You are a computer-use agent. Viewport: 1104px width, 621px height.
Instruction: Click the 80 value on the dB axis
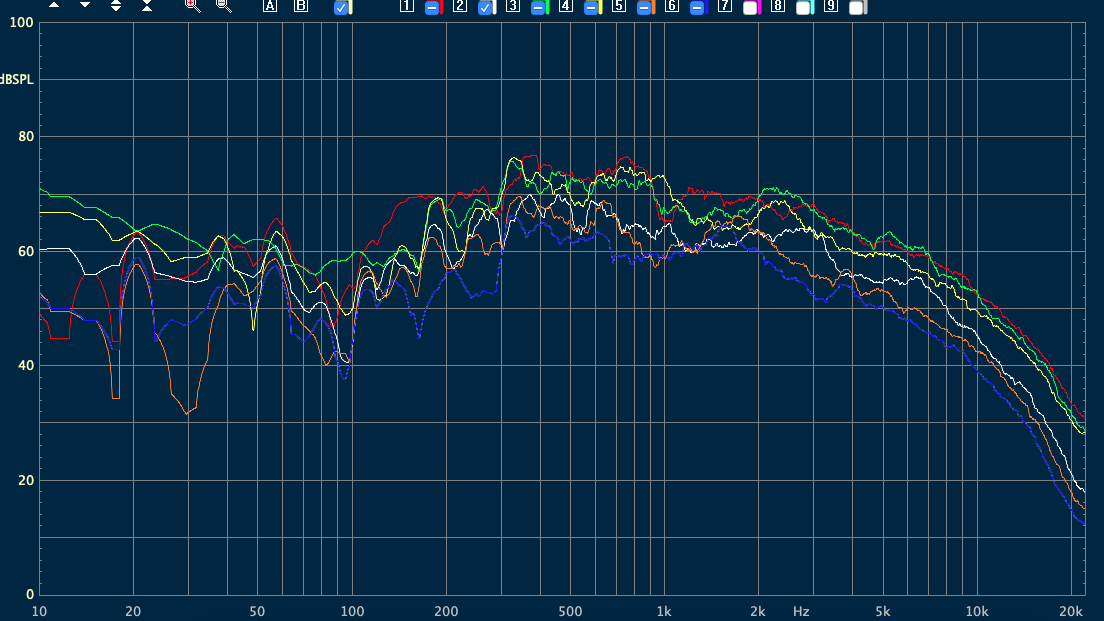click(x=25, y=137)
